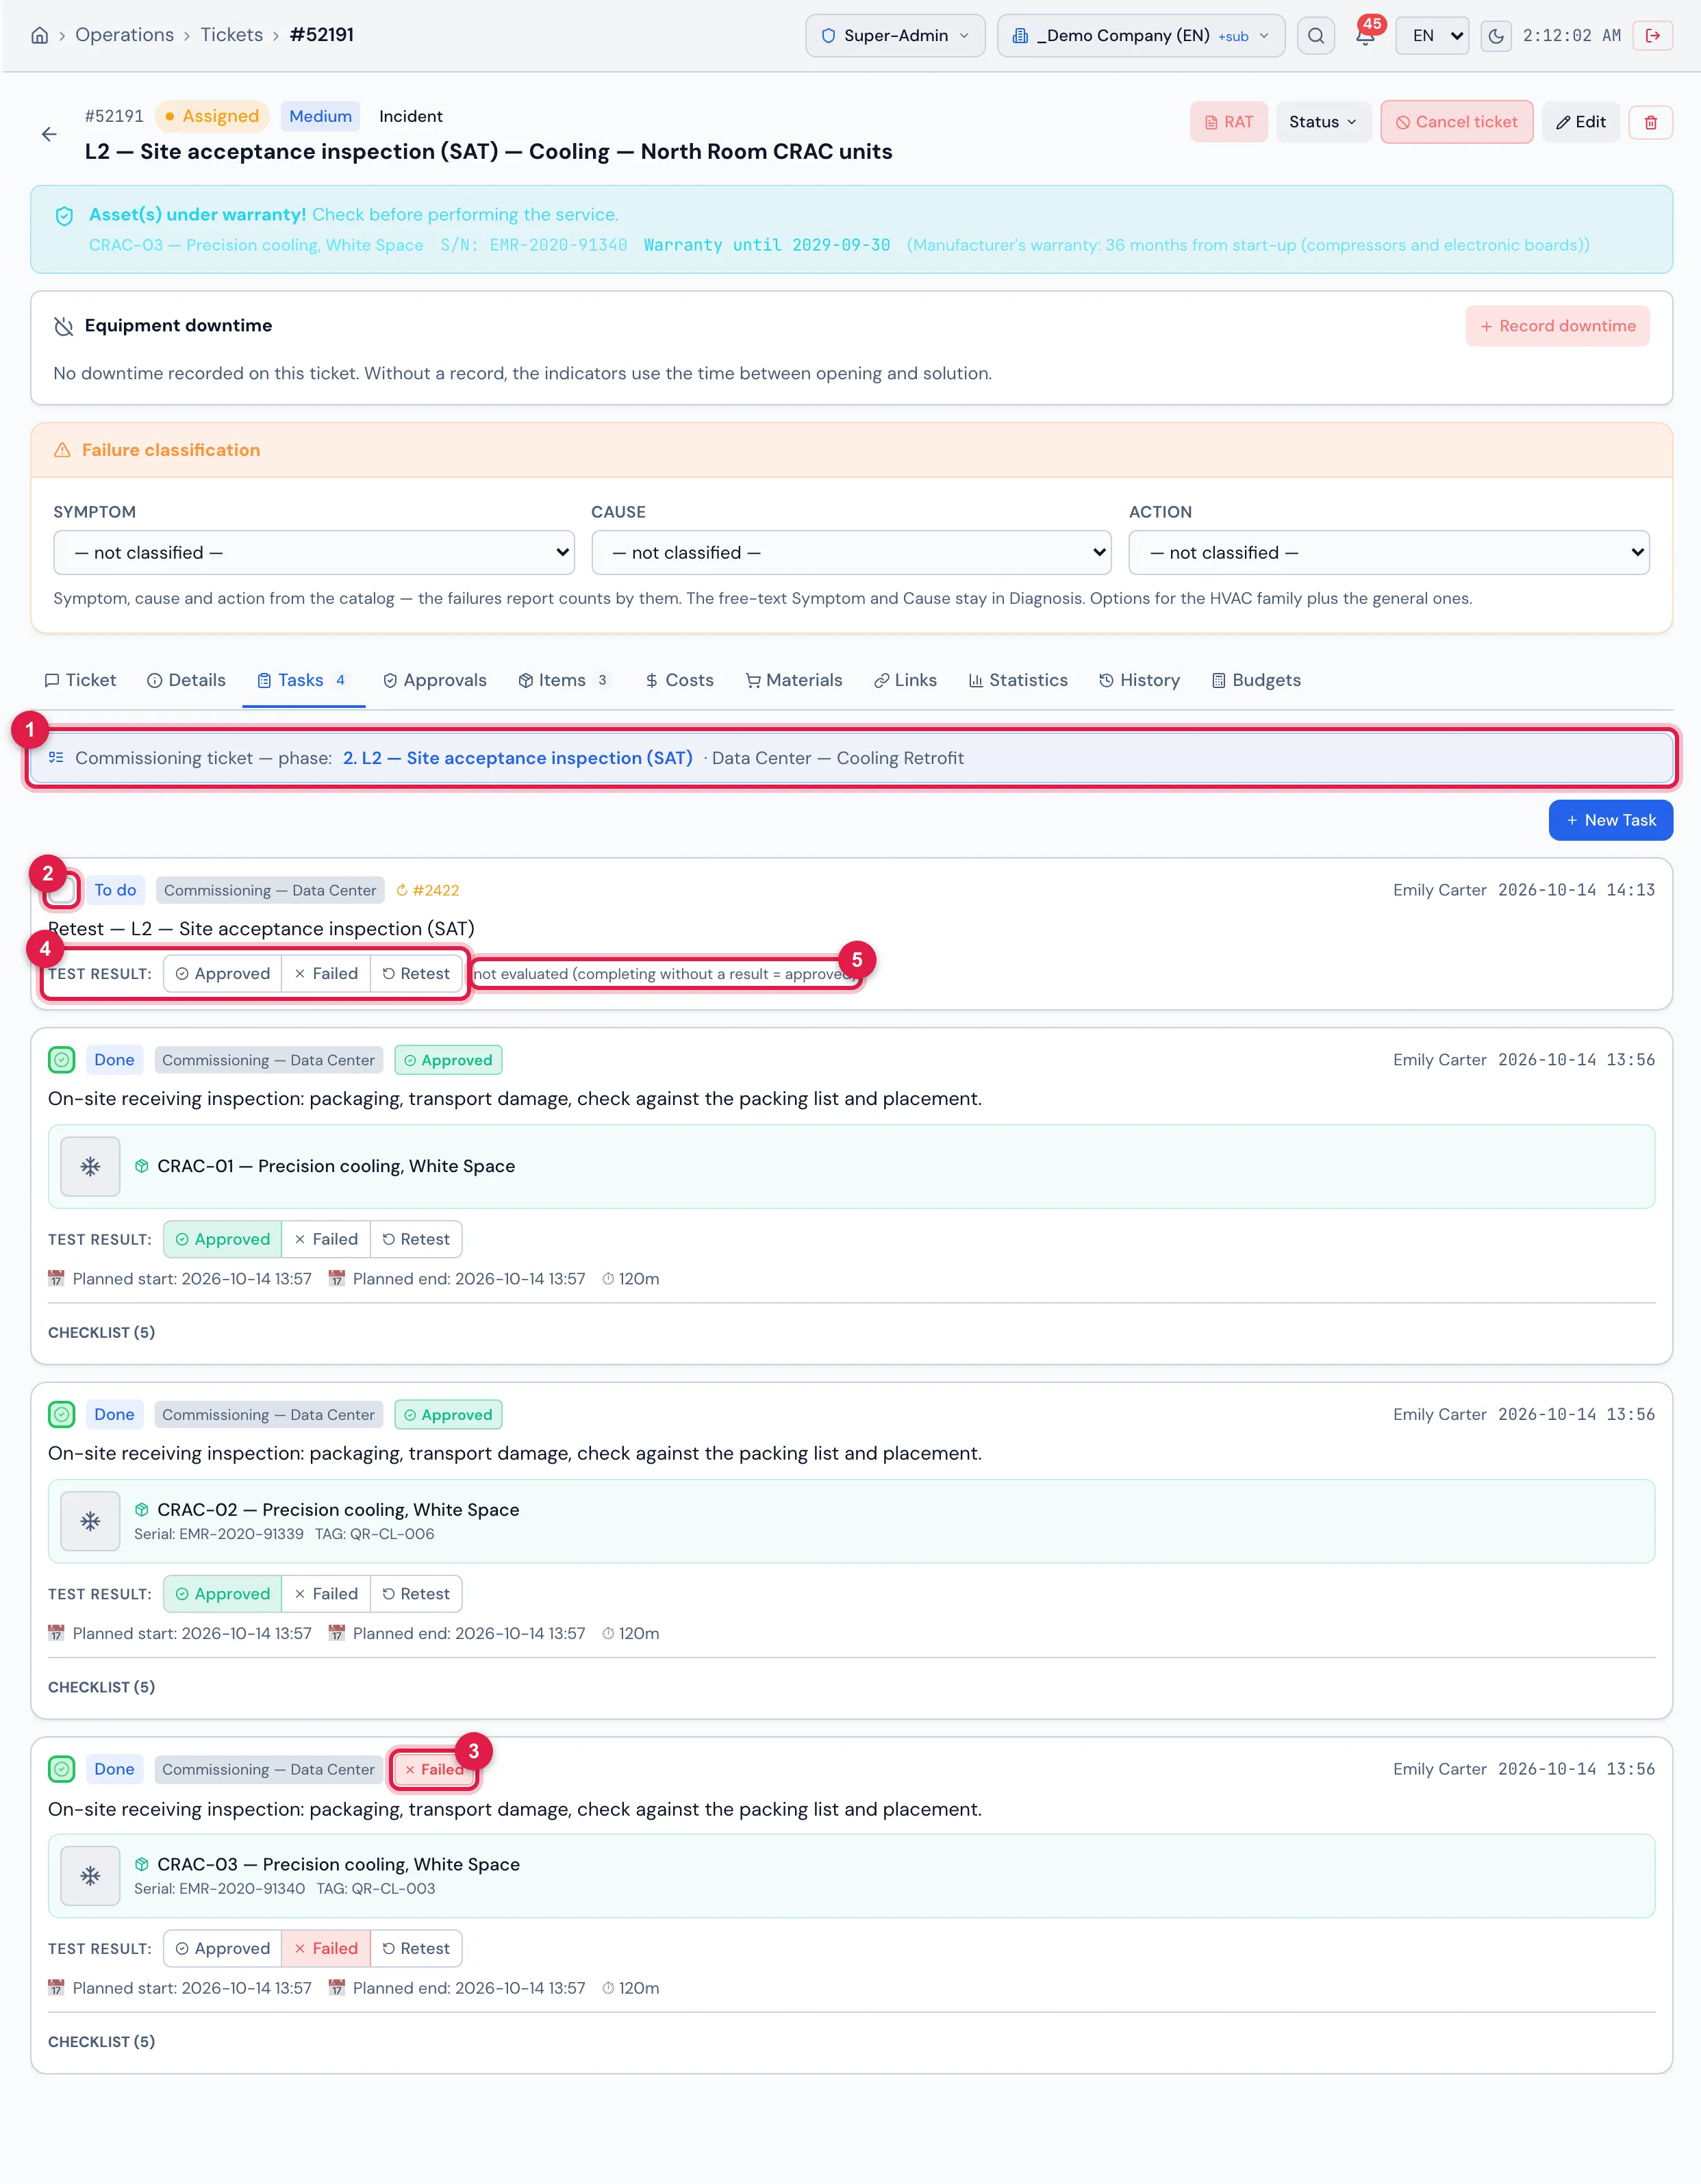
Task: Click CRAC-01 Precision cooling asset name
Action: pos(336,1166)
